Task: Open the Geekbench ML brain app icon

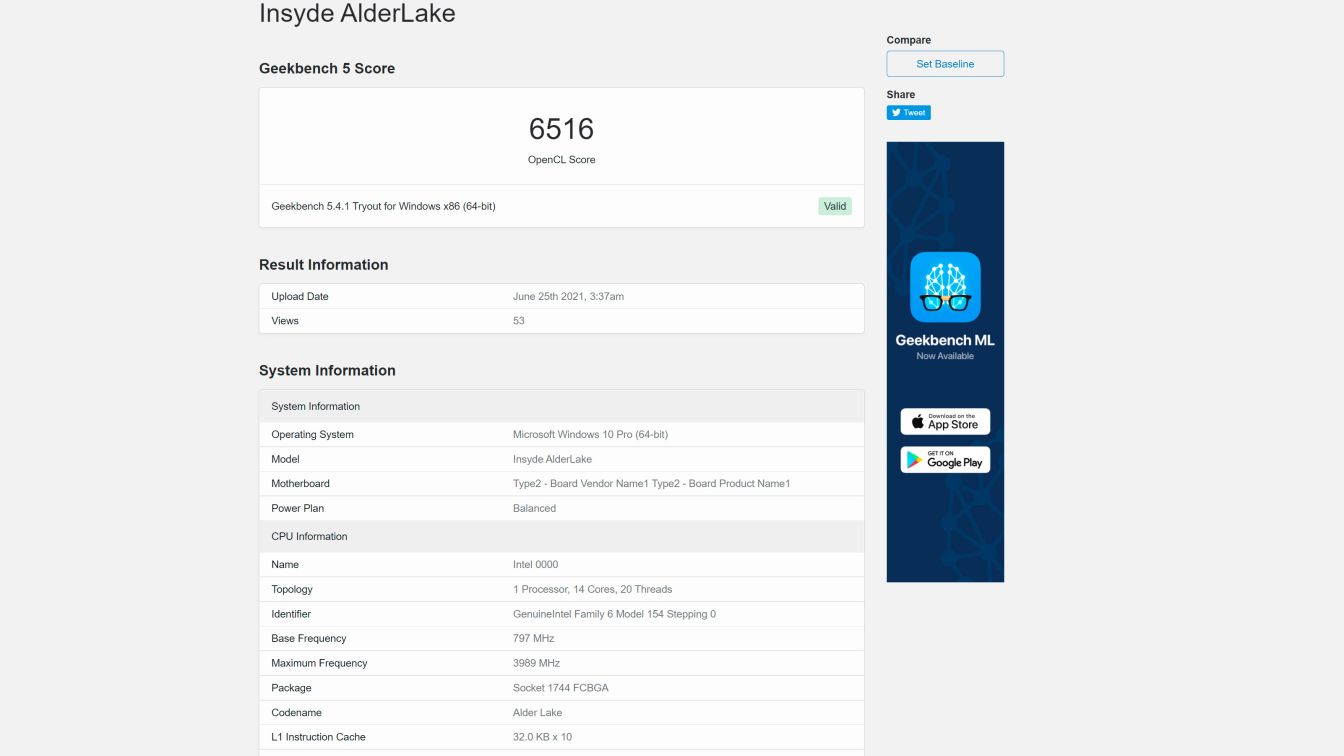Action: [x=945, y=287]
